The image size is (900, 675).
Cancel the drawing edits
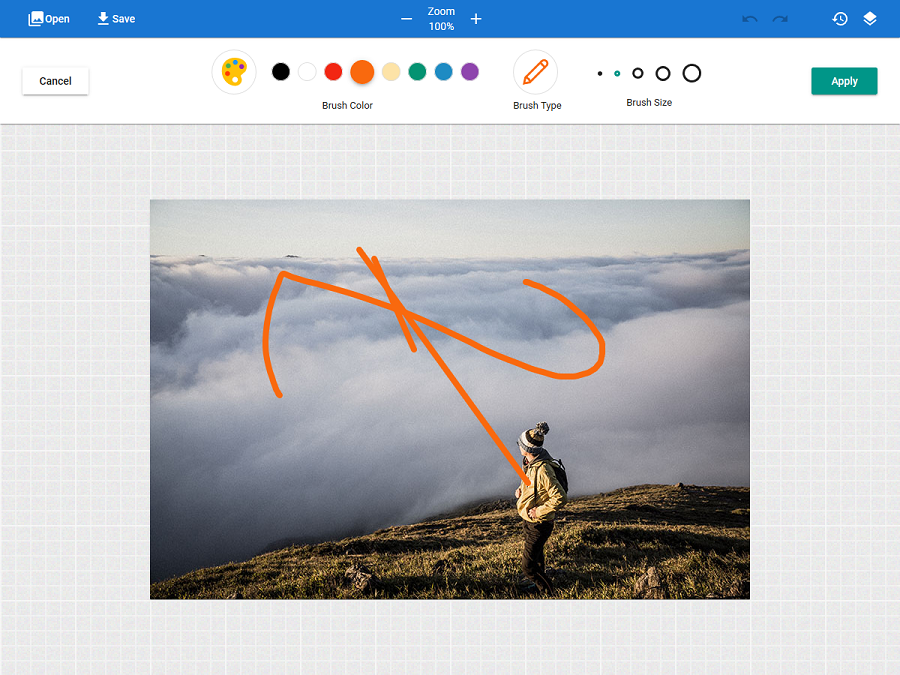(x=55, y=81)
